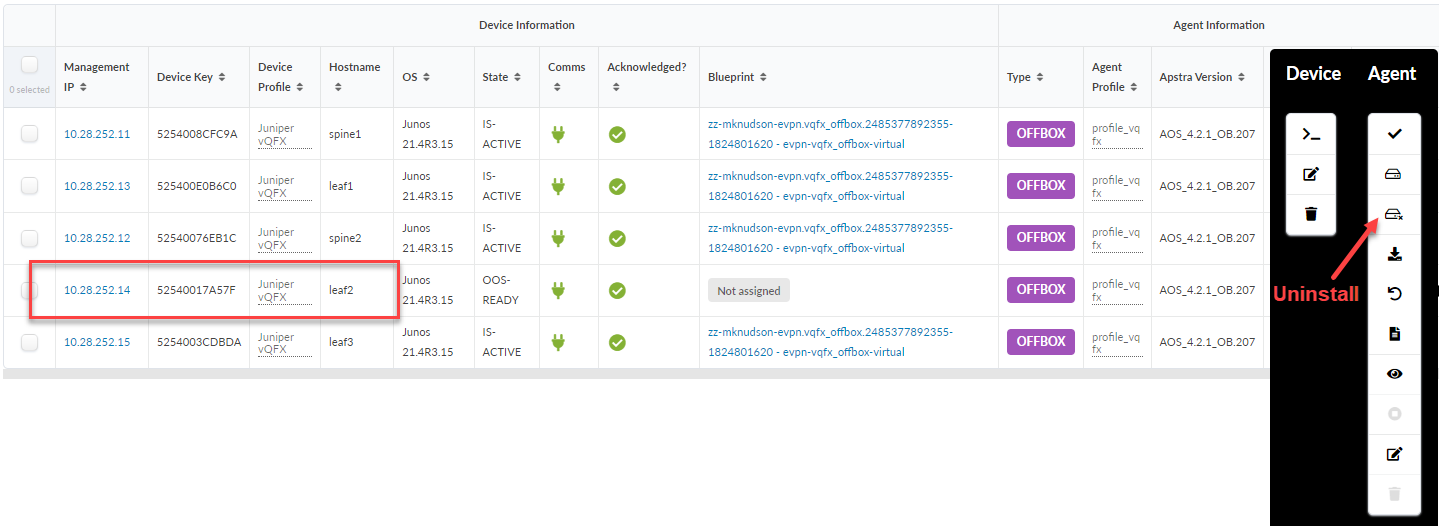Click the Agent checkmark icon
This screenshot has width=1439, height=526.
[1394, 134]
